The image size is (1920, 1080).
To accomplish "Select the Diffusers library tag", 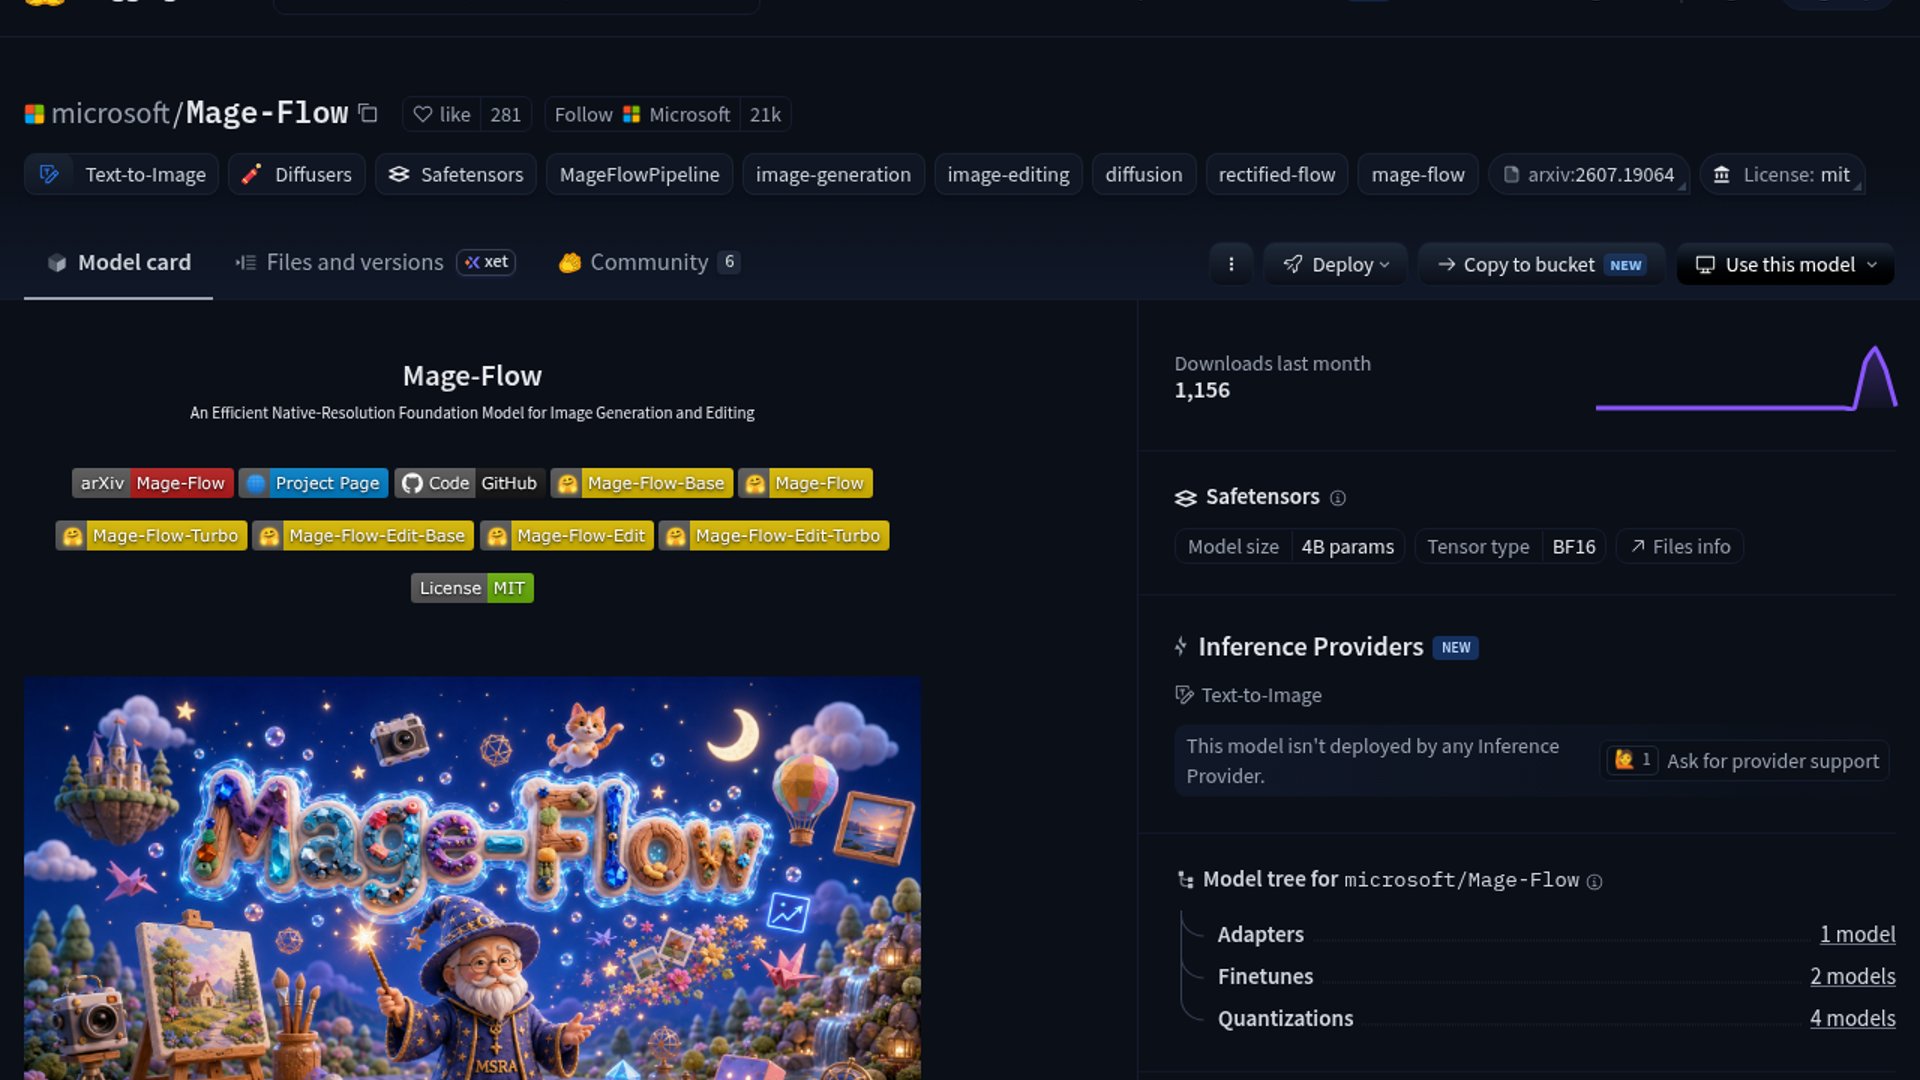I will coord(297,174).
